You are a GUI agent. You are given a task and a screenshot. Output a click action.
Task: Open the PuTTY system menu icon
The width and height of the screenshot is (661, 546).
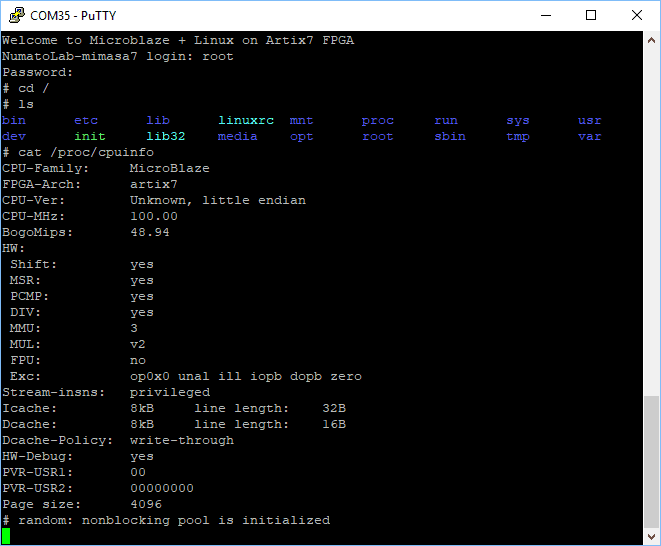point(16,15)
